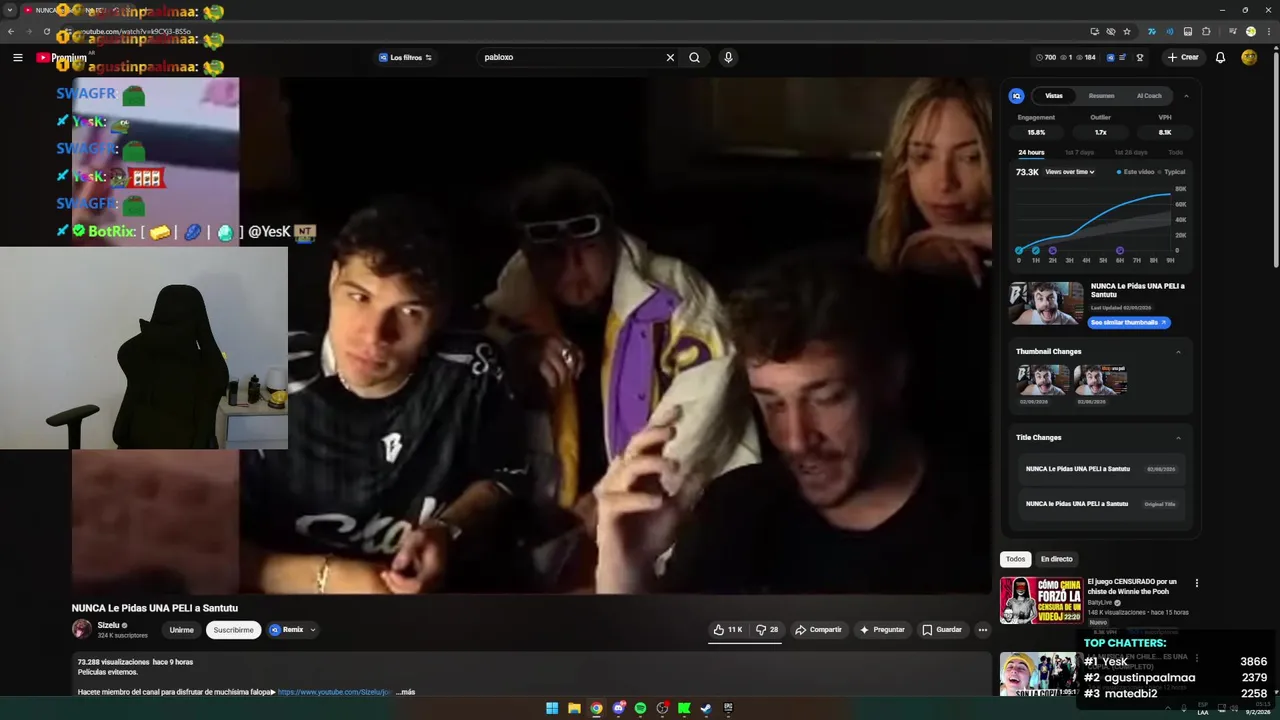The image size is (1280, 720).
Task: Click the Suscribirme button
Action: pos(233,630)
